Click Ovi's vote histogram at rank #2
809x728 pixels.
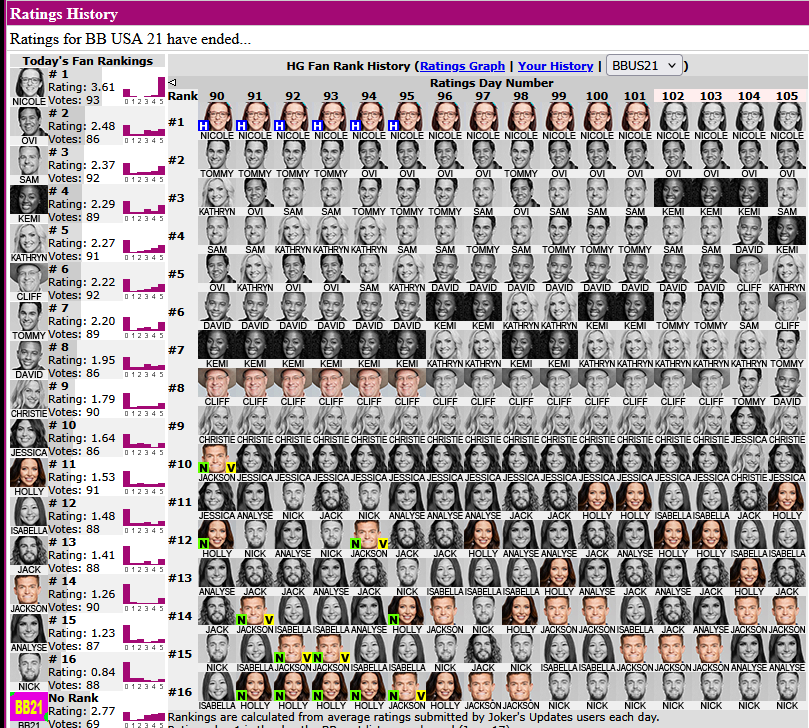coord(144,130)
